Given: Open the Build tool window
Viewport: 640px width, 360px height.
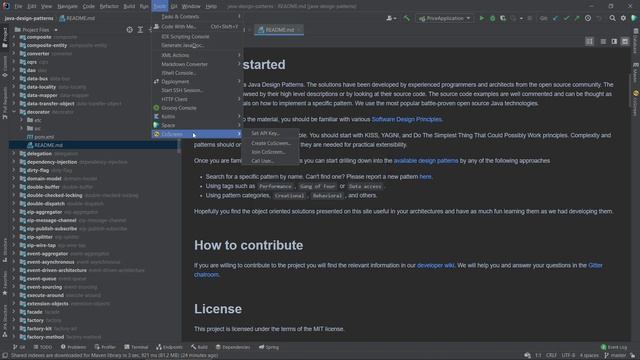Looking at the screenshot, I should [x=199, y=347].
